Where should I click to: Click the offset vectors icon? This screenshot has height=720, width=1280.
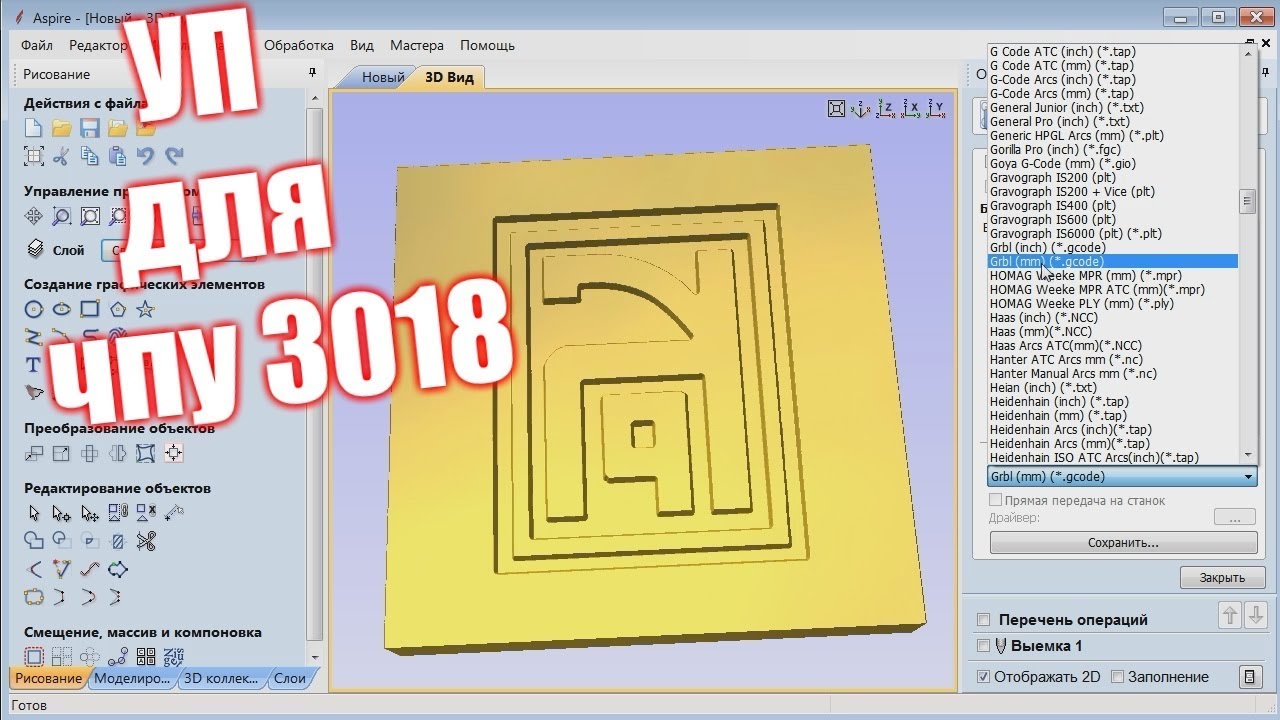(33, 657)
